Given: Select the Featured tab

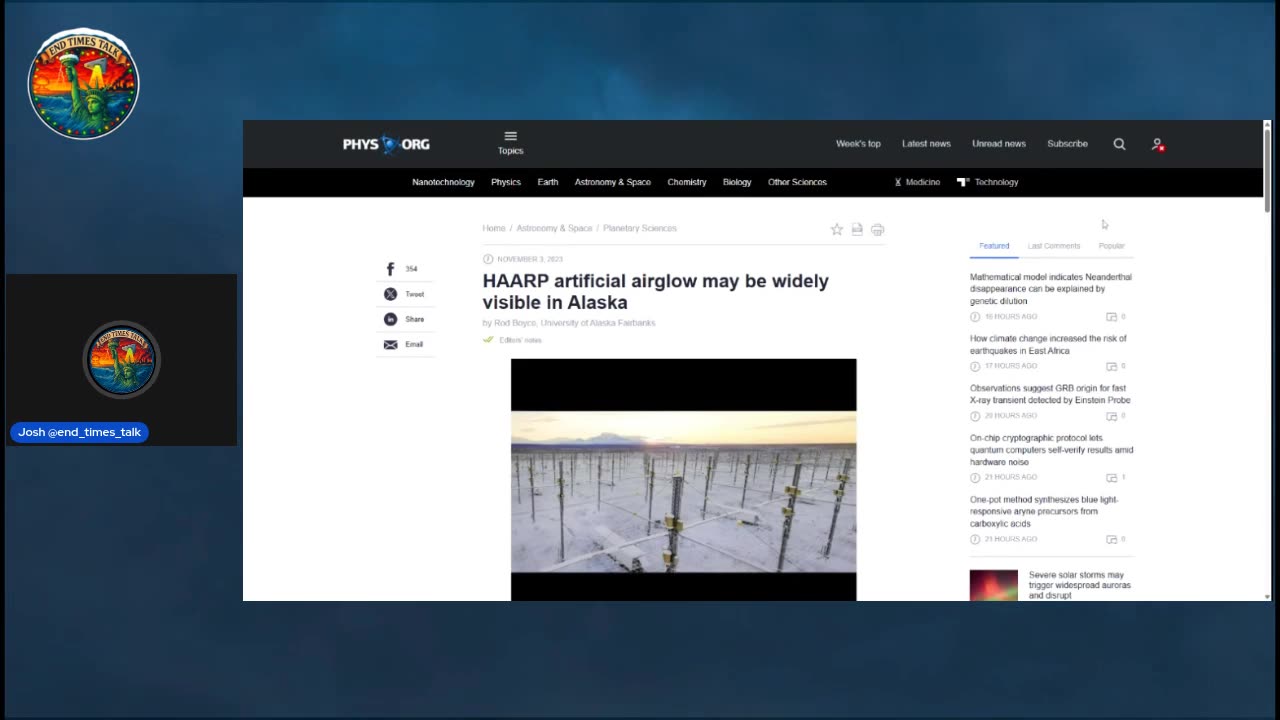Looking at the screenshot, I should [994, 246].
